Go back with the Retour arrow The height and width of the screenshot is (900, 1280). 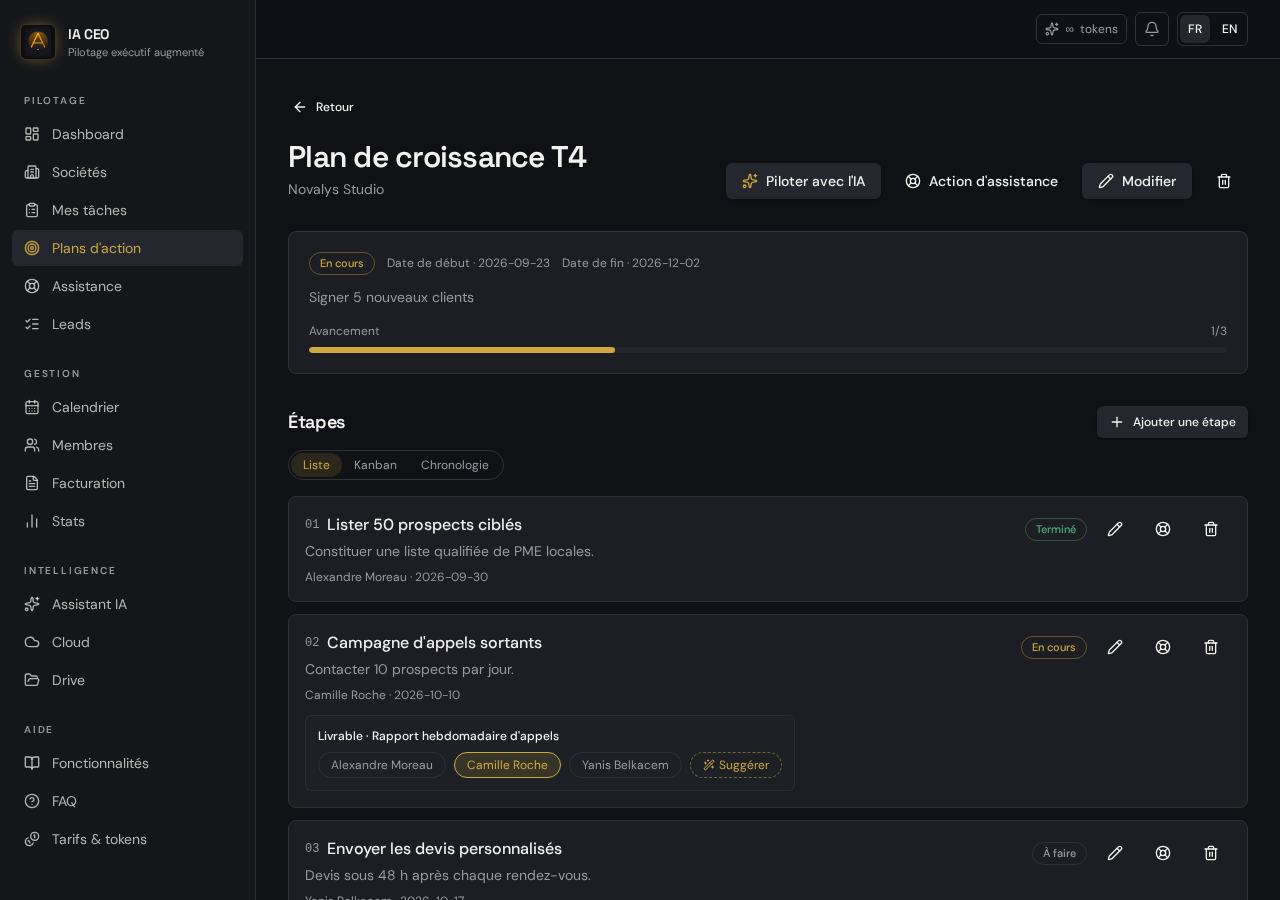pos(323,107)
